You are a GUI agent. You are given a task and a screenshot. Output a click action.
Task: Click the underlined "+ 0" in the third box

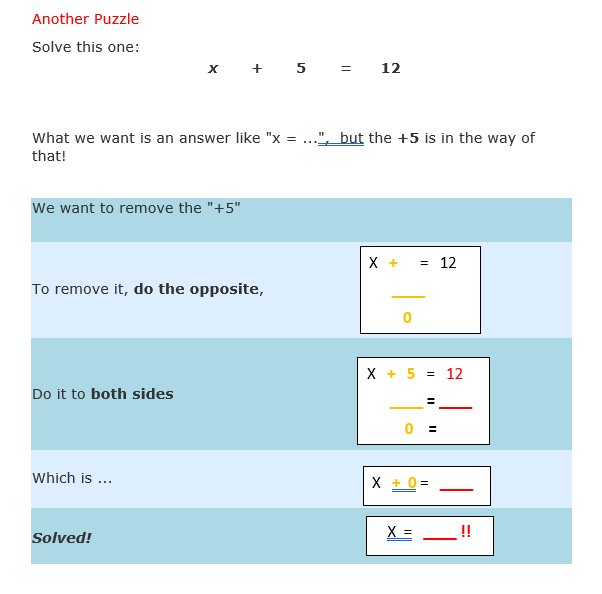404,483
